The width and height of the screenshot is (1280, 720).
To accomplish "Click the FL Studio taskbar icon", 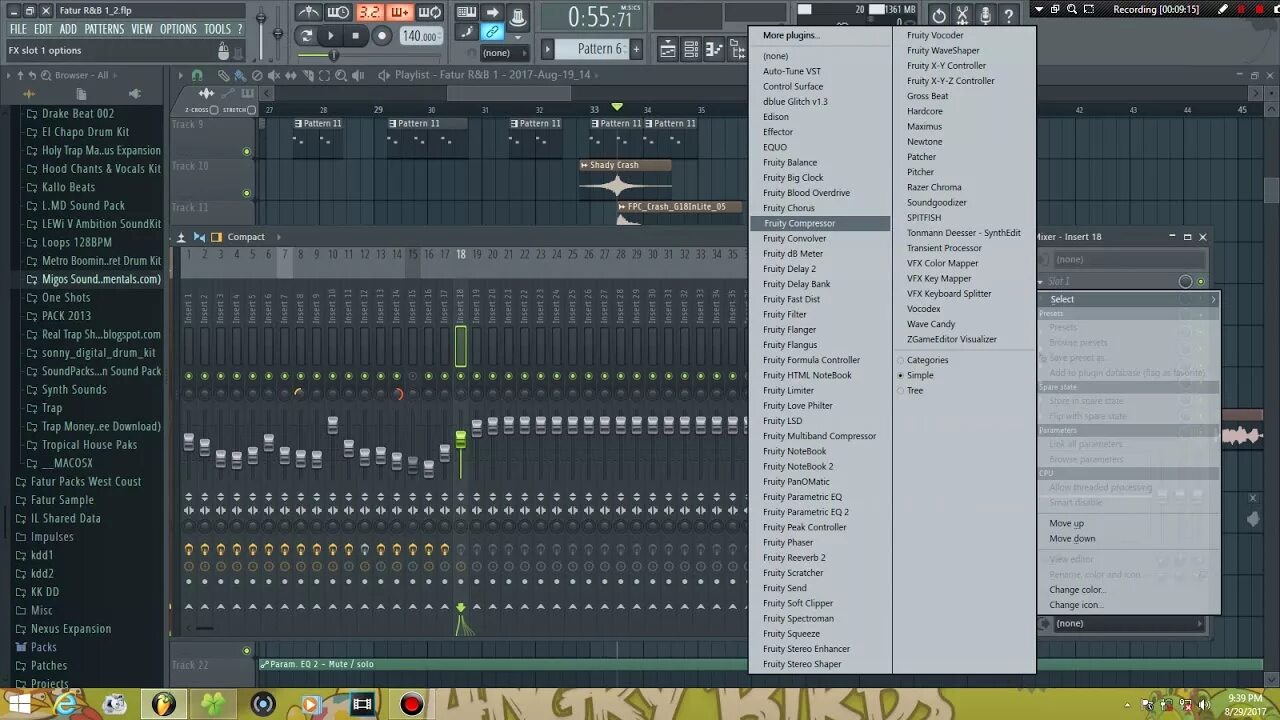I will click(163, 704).
